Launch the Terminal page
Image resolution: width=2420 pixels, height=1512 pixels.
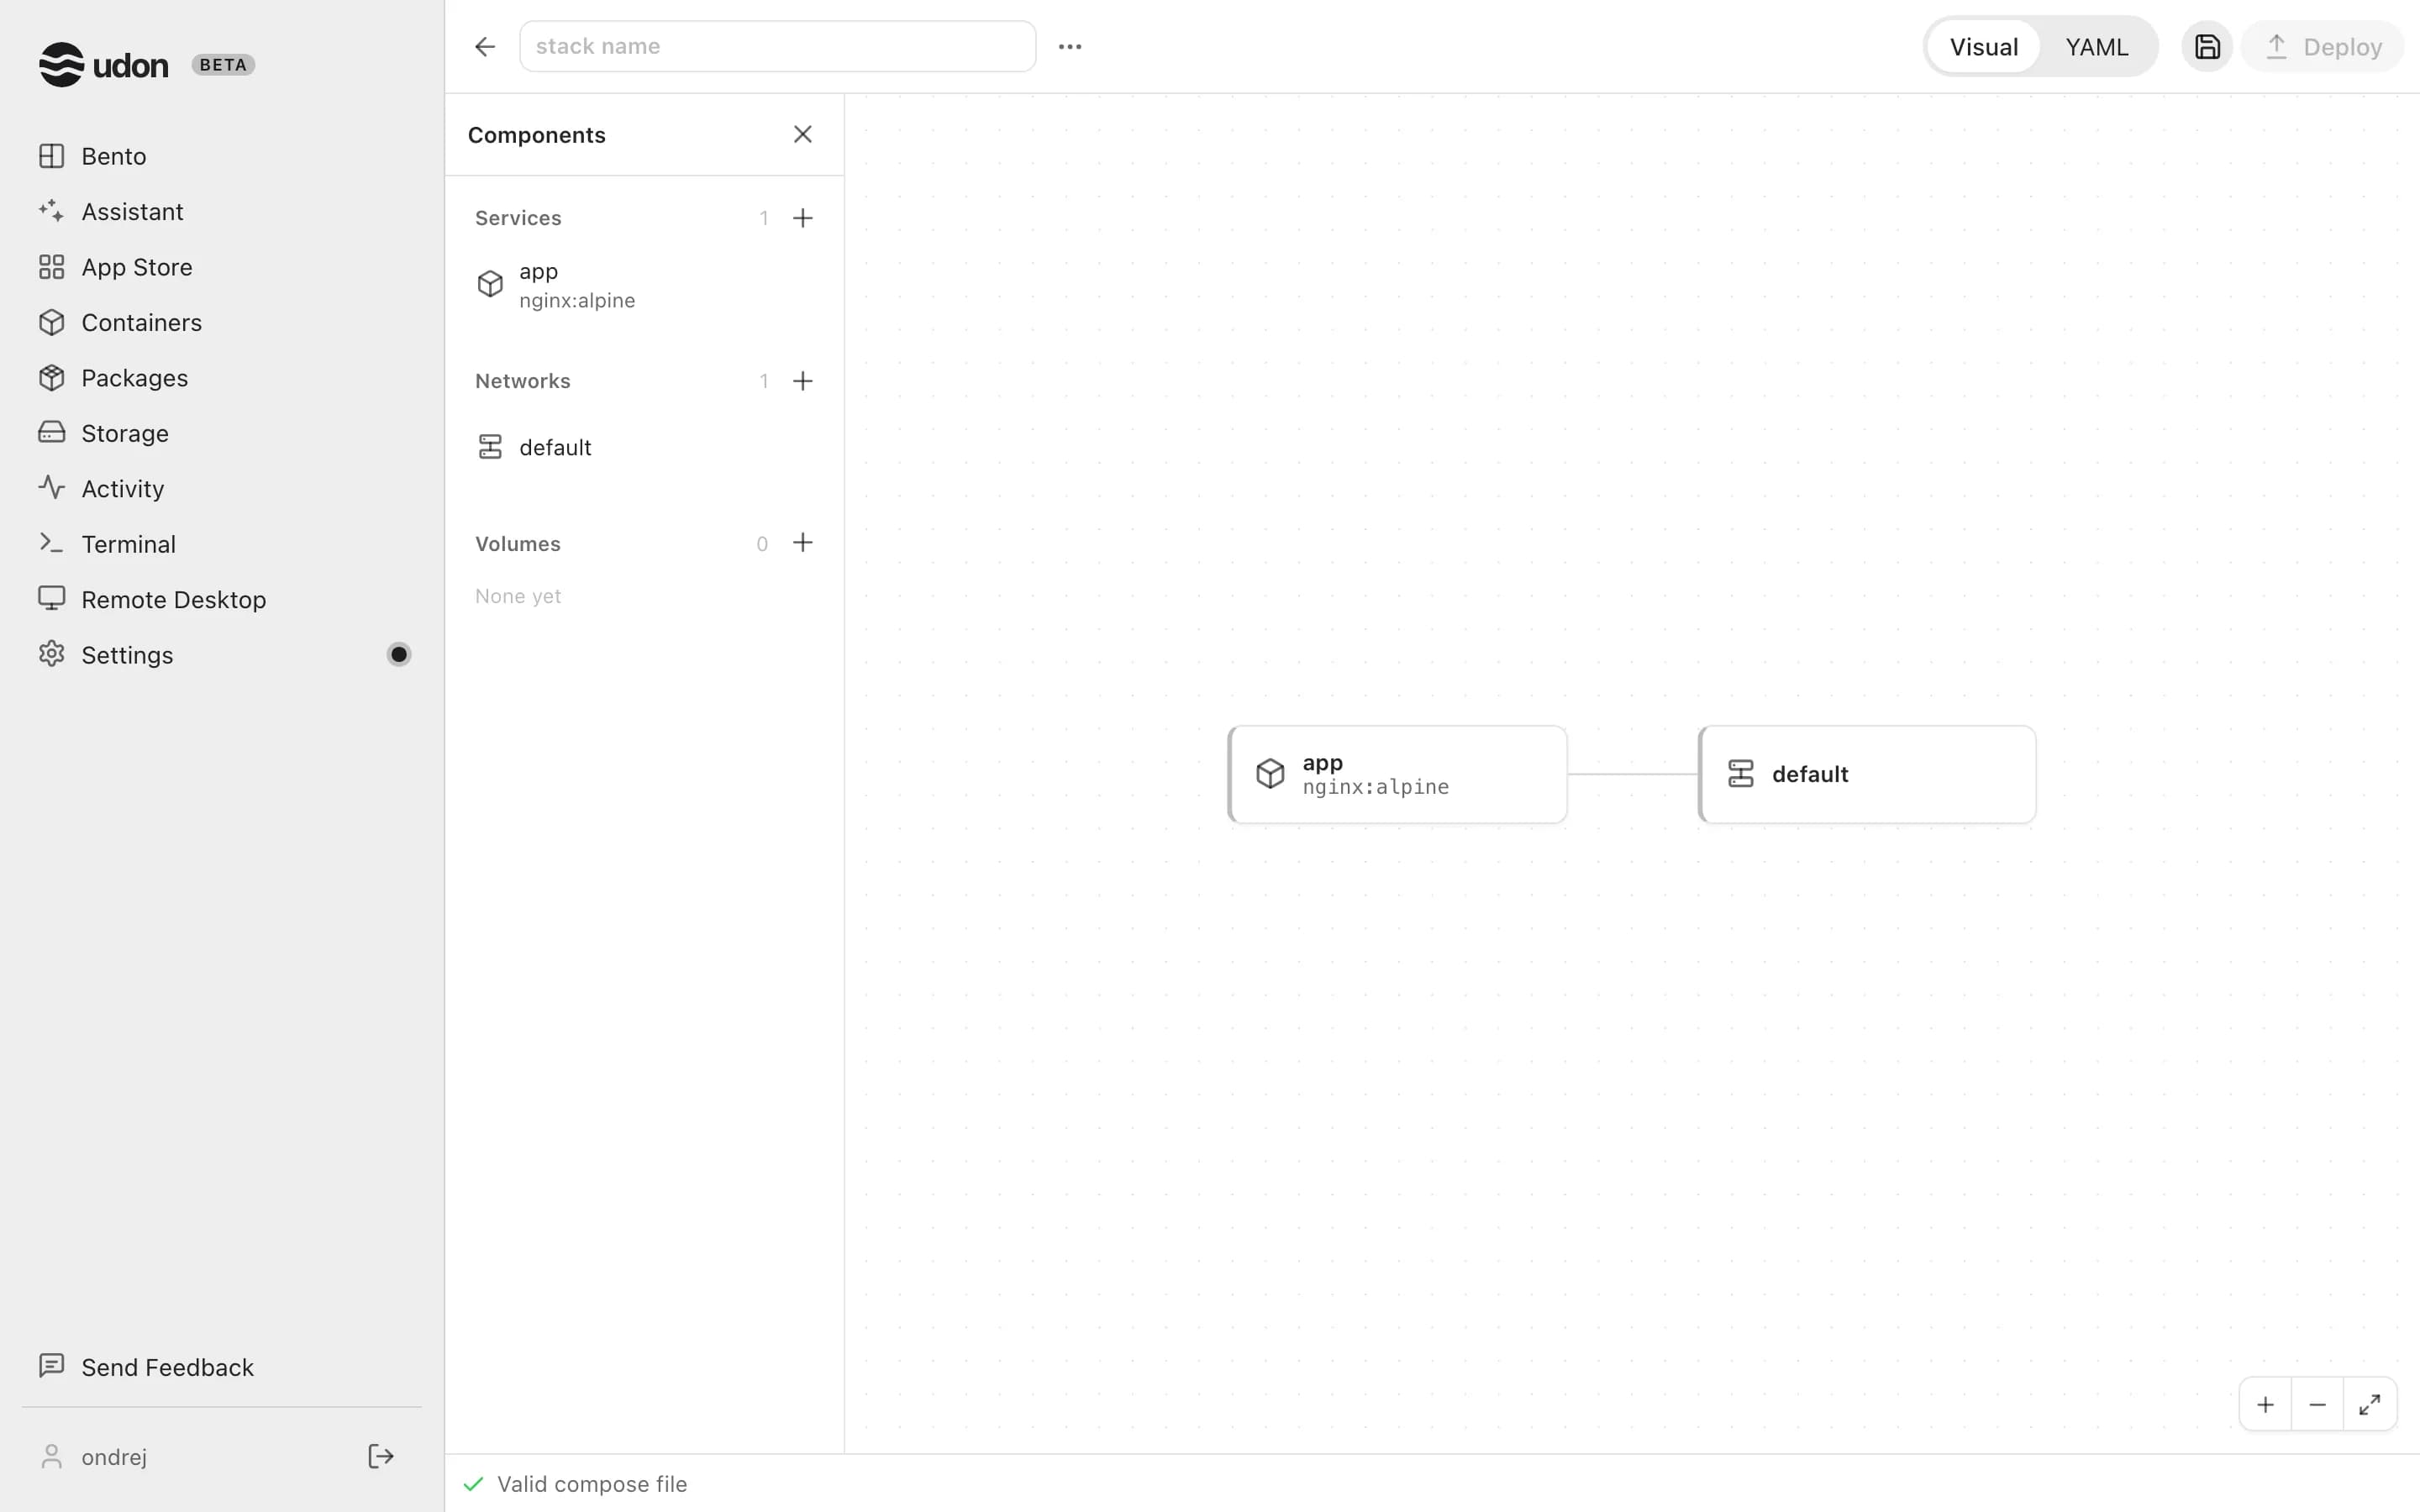click(x=222, y=544)
